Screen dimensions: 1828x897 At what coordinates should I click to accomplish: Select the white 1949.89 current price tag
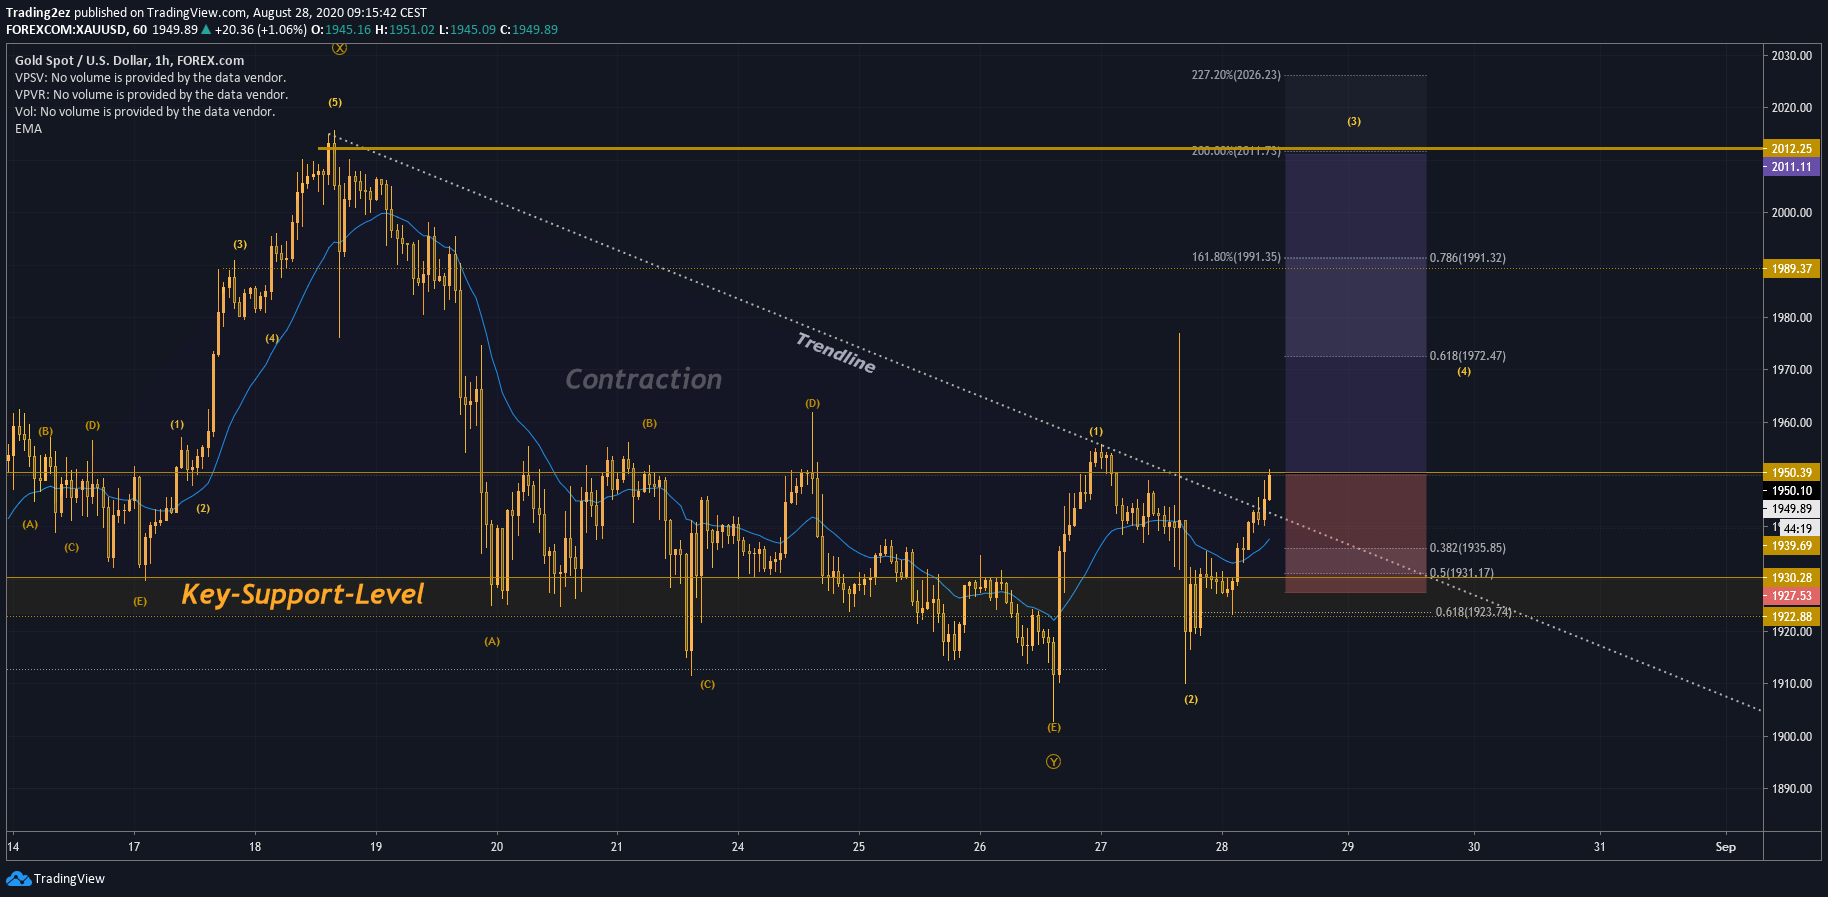(1791, 509)
